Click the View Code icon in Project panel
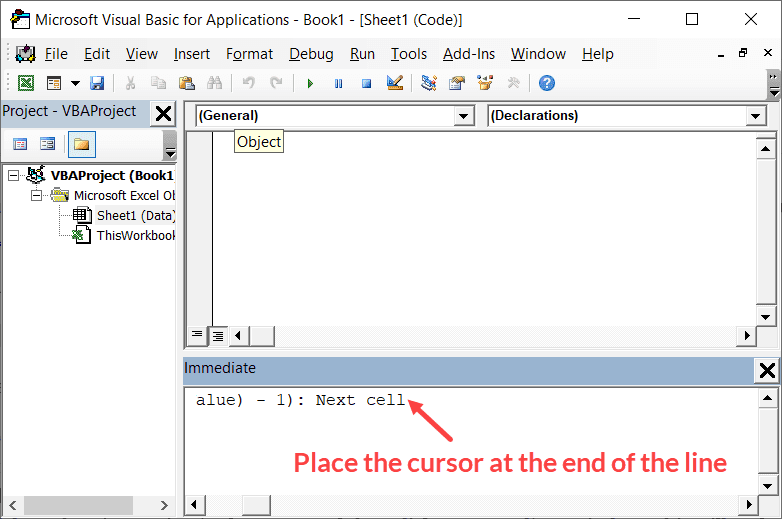Viewport: 782px width, 519px height. 20,145
